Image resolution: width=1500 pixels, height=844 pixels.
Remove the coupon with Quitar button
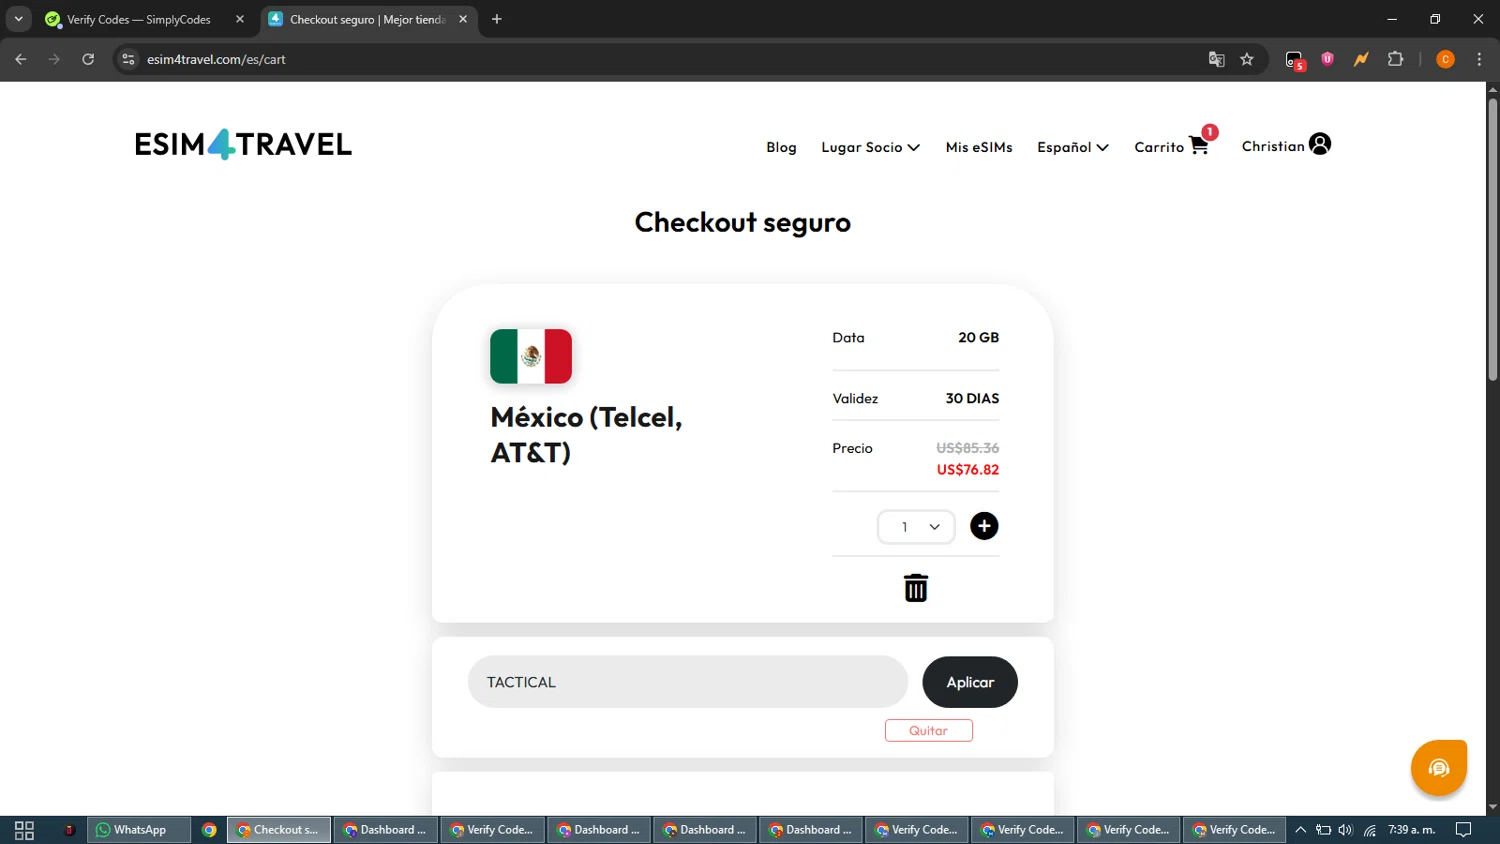pos(928,731)
